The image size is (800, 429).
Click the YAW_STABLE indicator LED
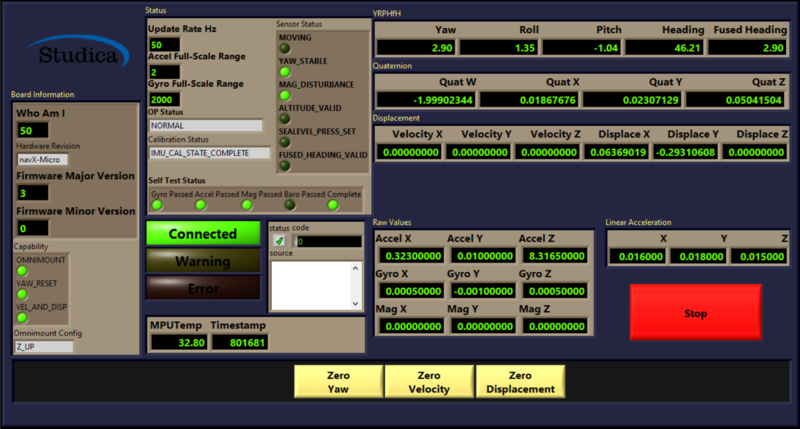pos(284,71)
